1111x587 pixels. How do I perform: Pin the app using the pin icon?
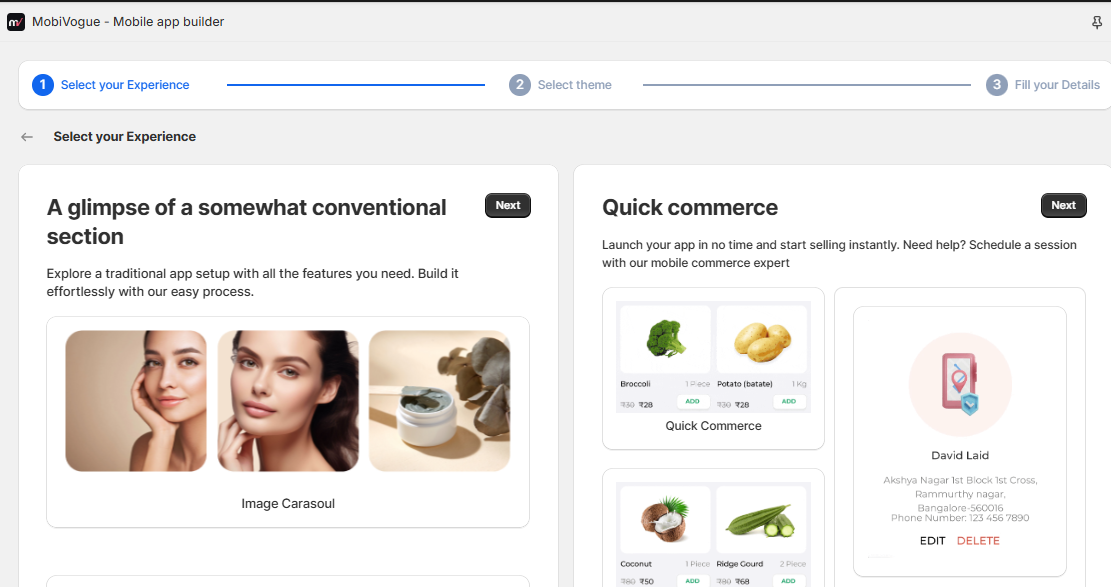click(x=1096, y=23)
